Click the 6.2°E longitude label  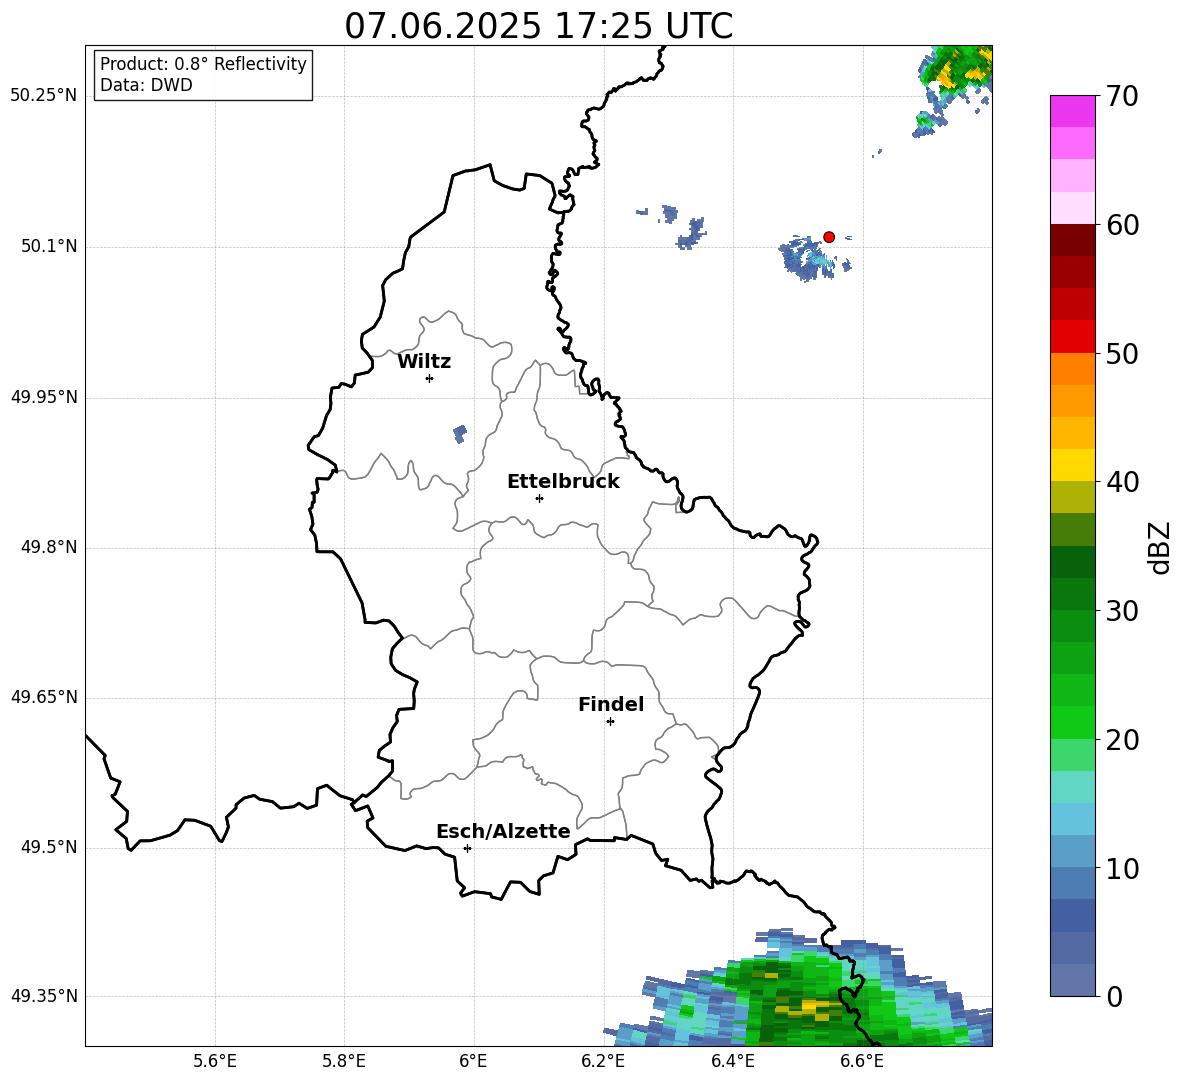[x=603, y=1061]
